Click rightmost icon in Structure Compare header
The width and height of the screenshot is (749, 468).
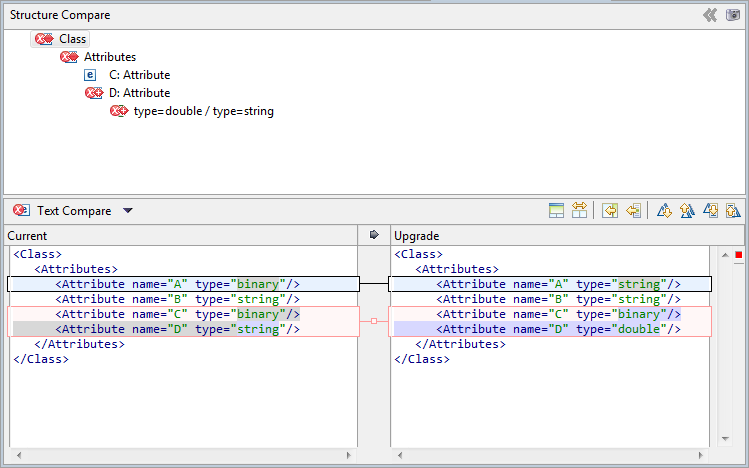[x=733, y=15]
